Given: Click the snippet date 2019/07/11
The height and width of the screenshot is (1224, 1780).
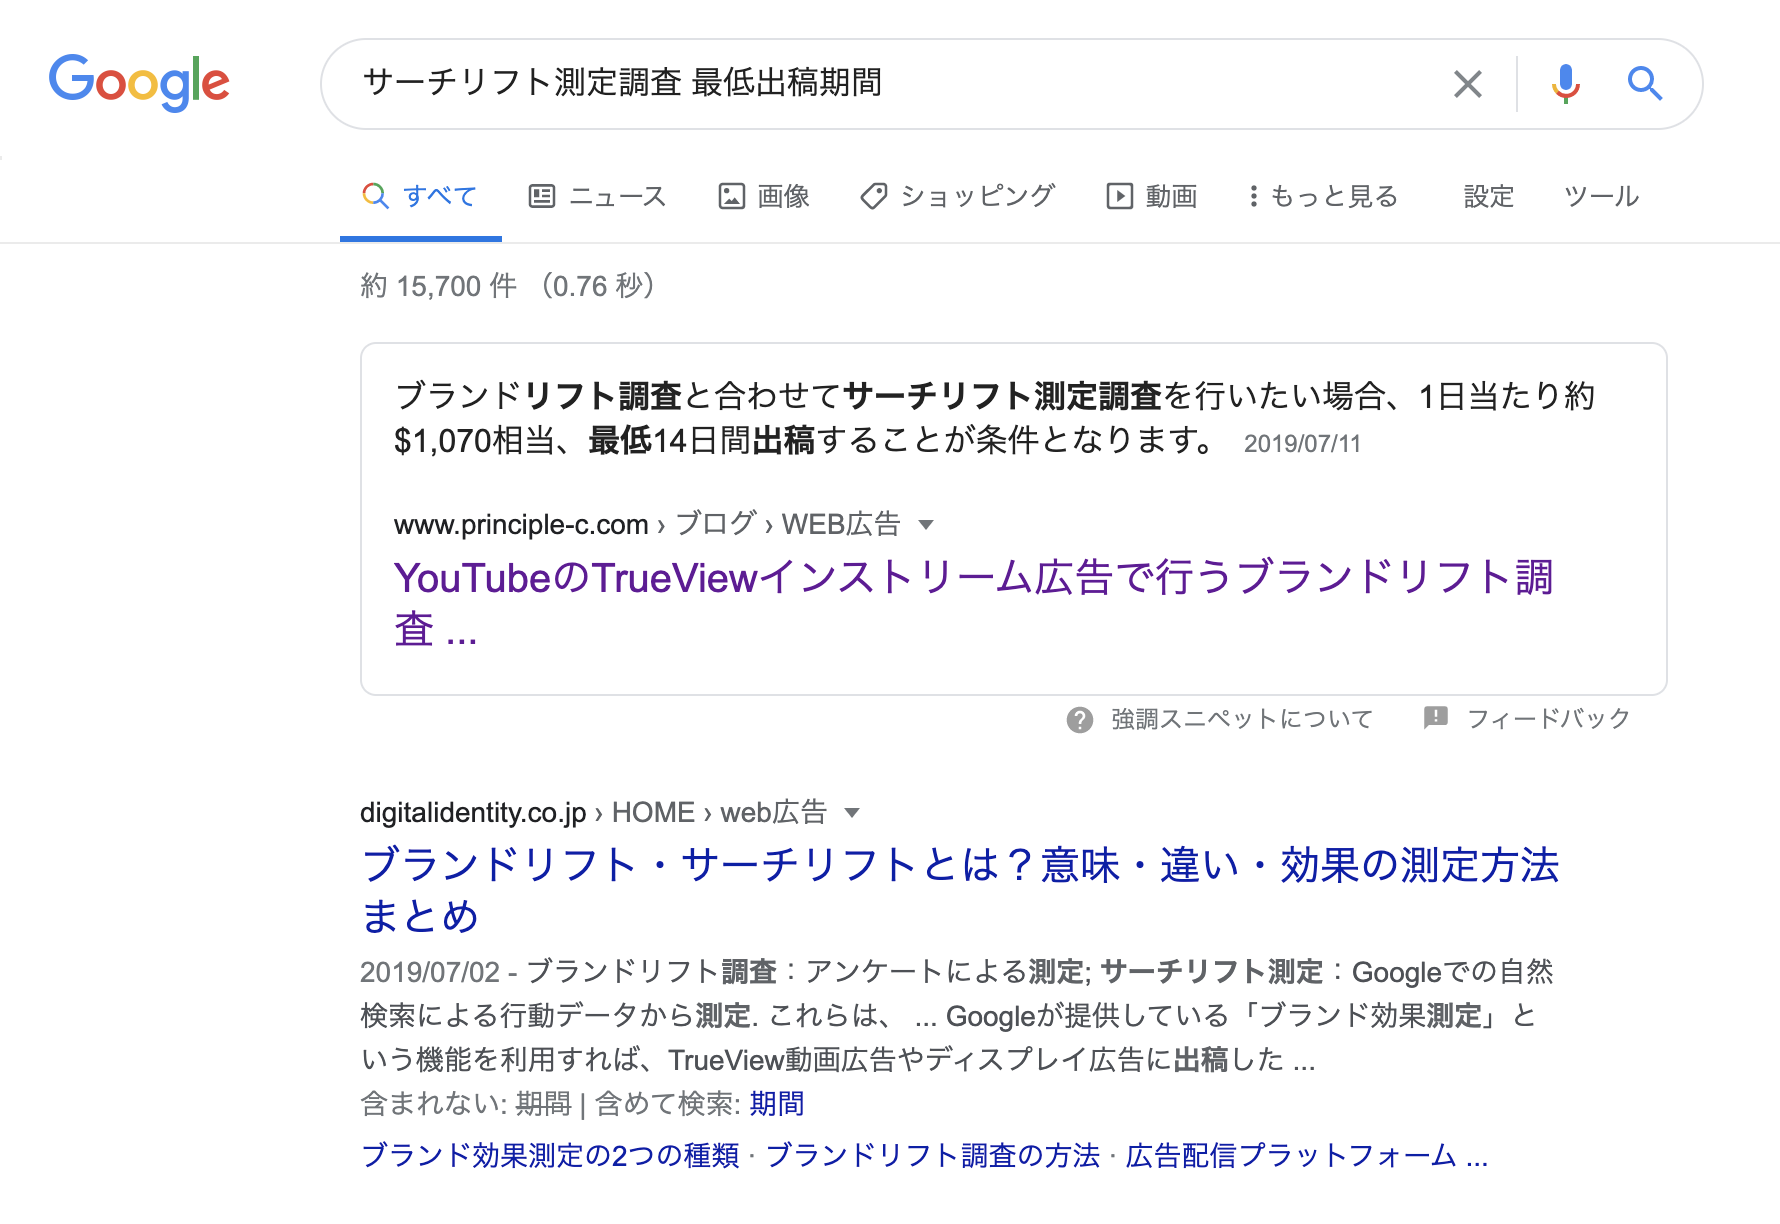Looking at the screenshot, I should click(x=1302, y=444).
